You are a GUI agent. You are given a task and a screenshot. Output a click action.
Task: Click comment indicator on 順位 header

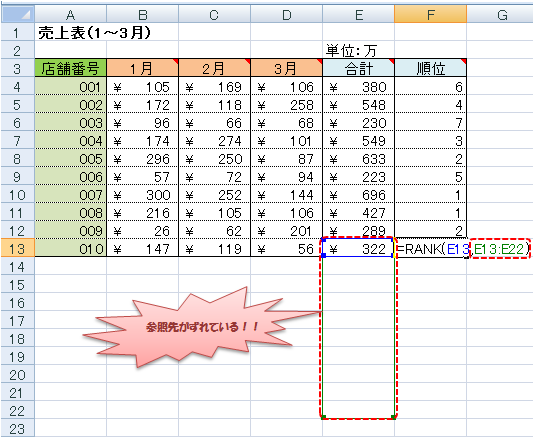pyautogui.click(x=464, y=61)
